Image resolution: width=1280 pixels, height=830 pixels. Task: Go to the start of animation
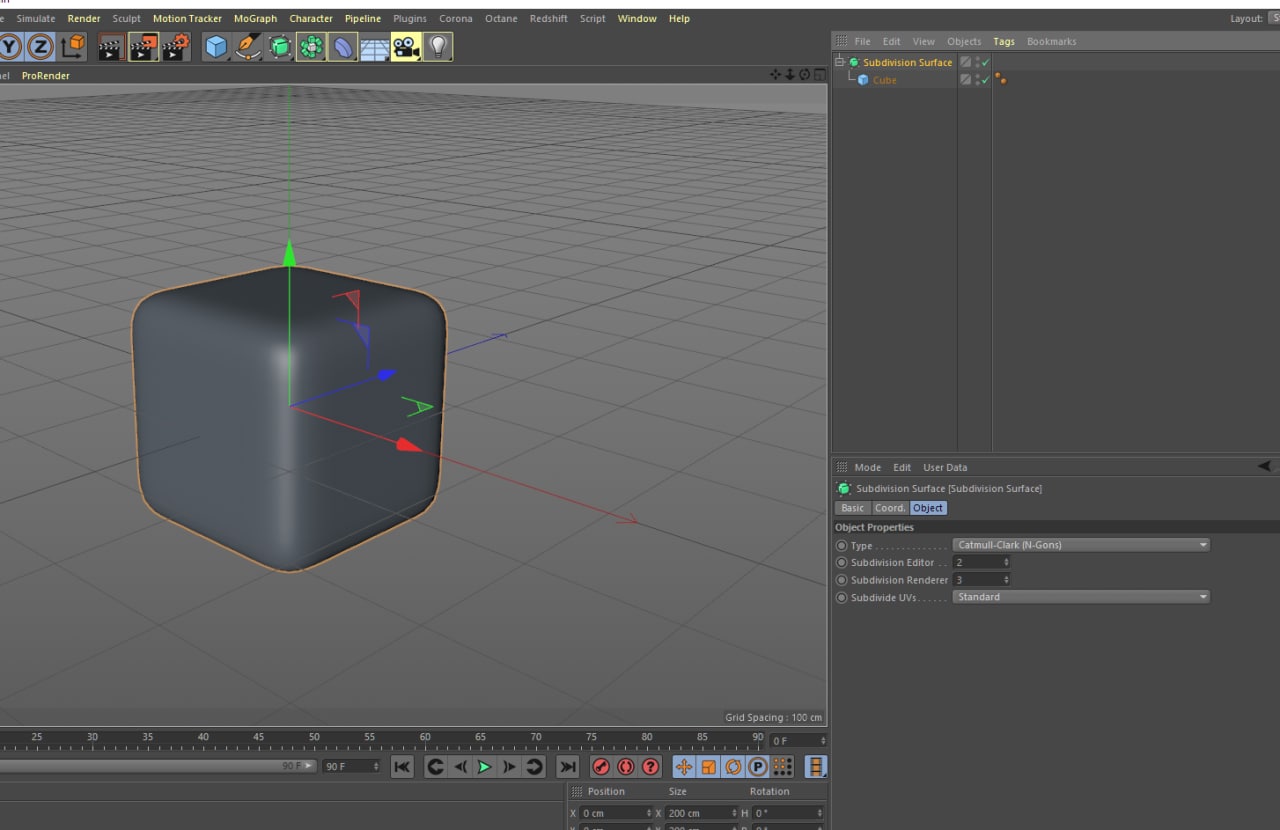(402, 767)
